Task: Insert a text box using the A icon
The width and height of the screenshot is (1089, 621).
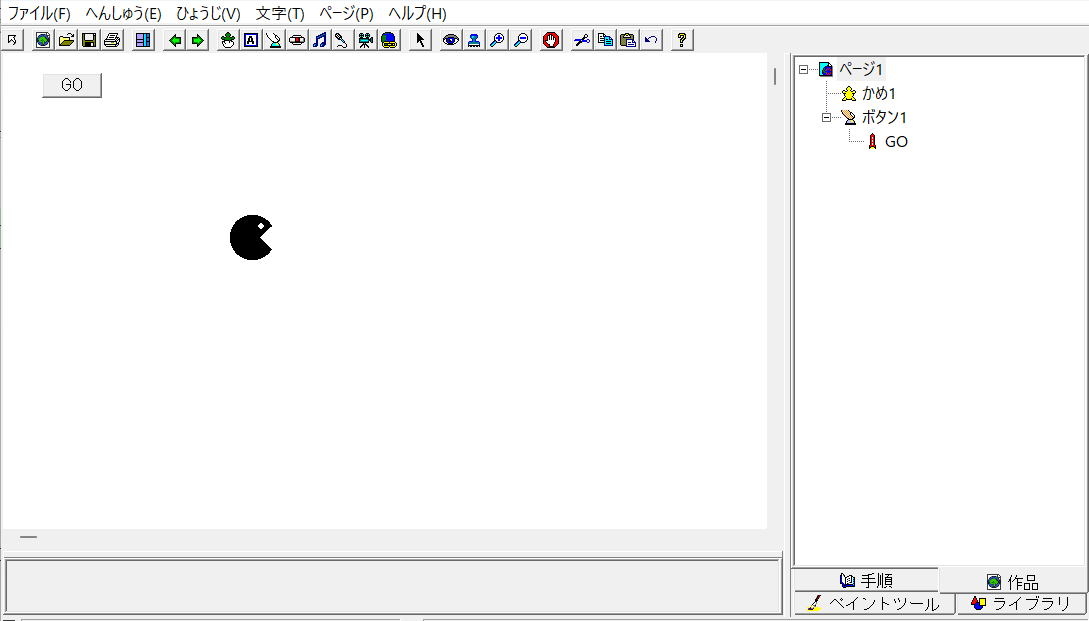Action: [251, 40]
